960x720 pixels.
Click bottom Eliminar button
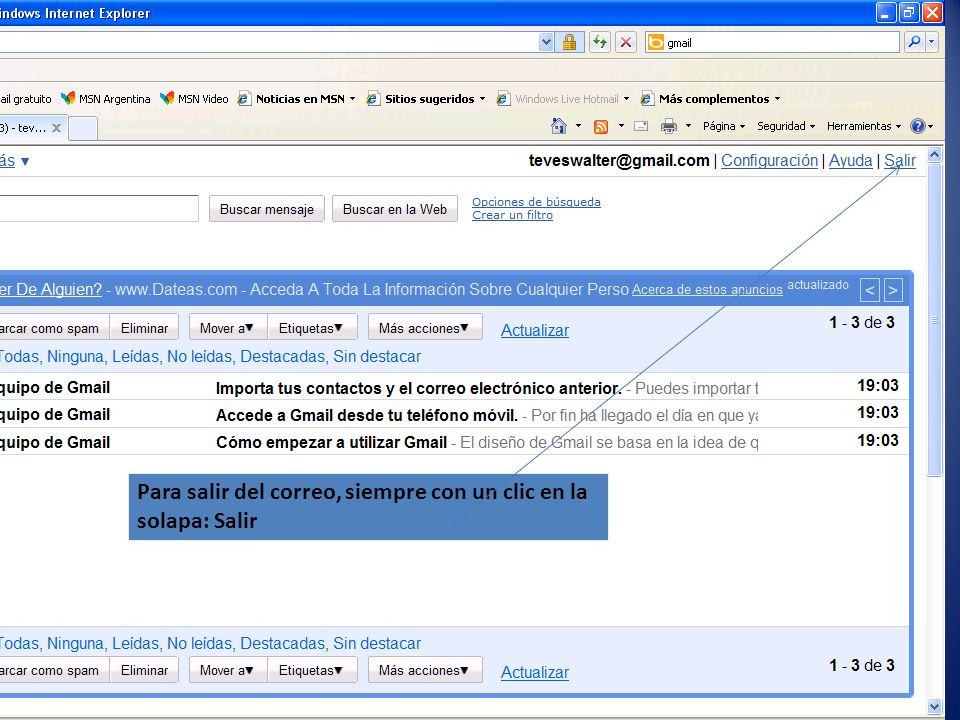point(144,670)
